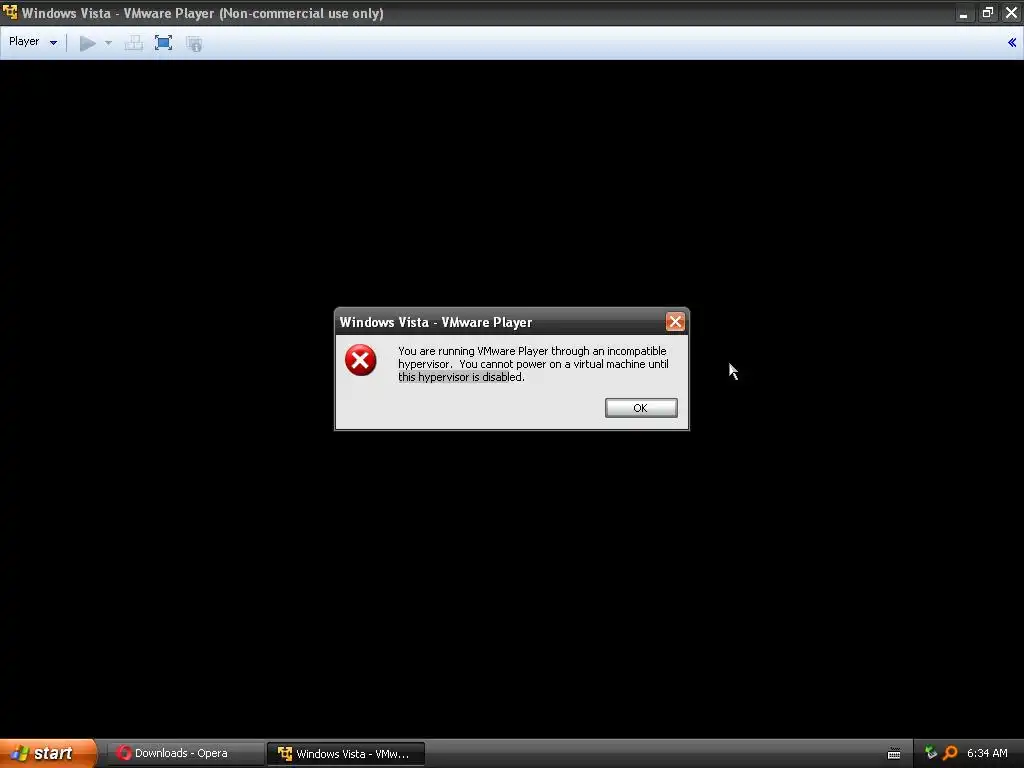Open the Windows start menu
The height and width of the screenshot is (768, 1024).
(x=48, y=753)
